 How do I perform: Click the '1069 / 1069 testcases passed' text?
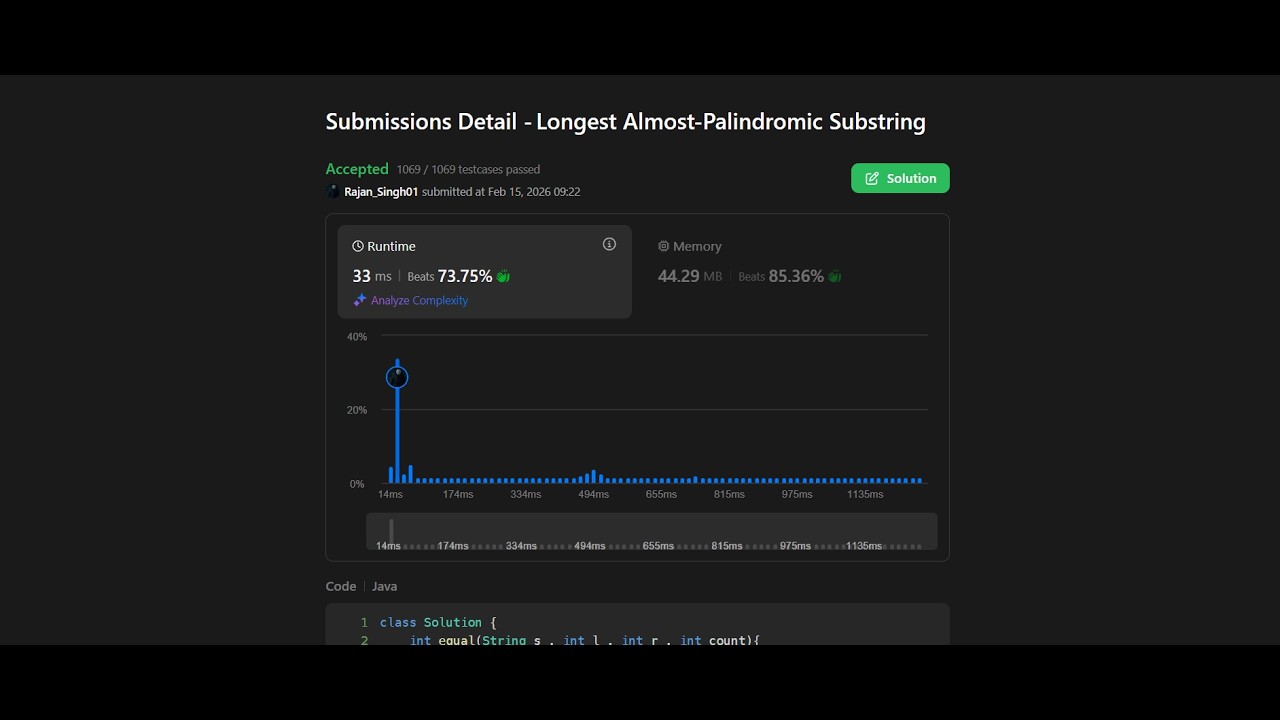pos(468,169)
